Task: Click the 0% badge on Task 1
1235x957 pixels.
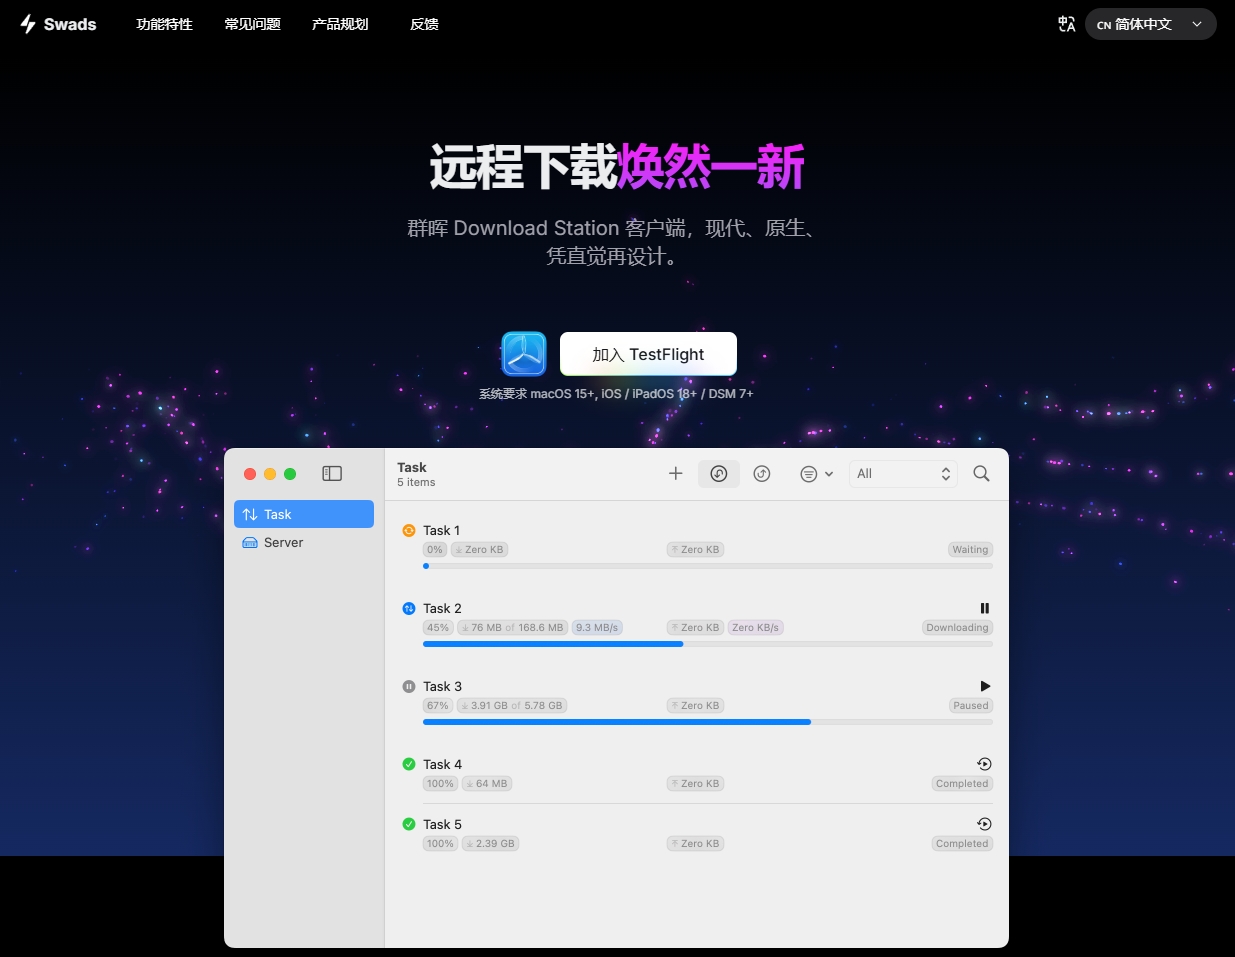Action: tap(435, 550)
